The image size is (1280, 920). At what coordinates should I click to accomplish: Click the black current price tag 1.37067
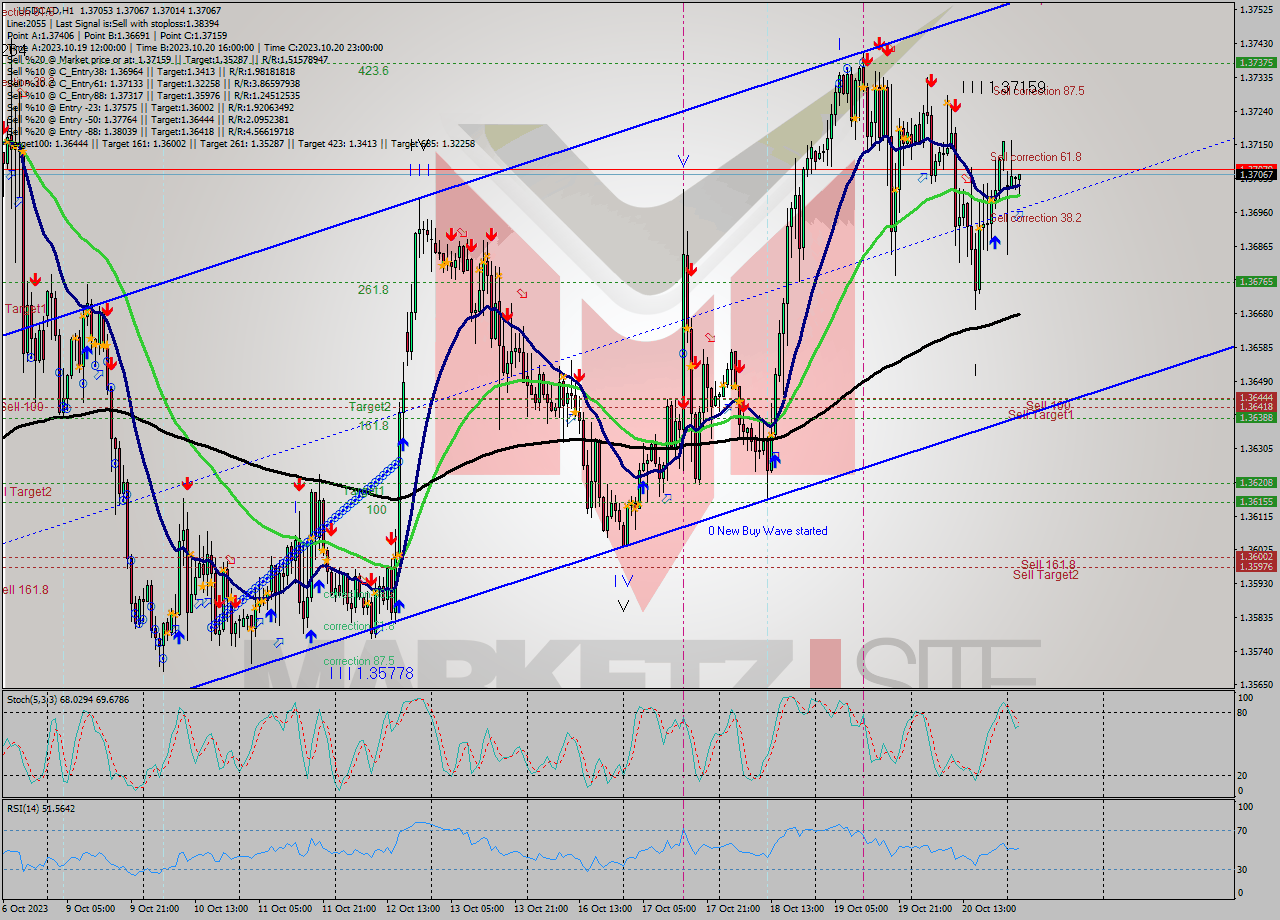coord(1258,172)
